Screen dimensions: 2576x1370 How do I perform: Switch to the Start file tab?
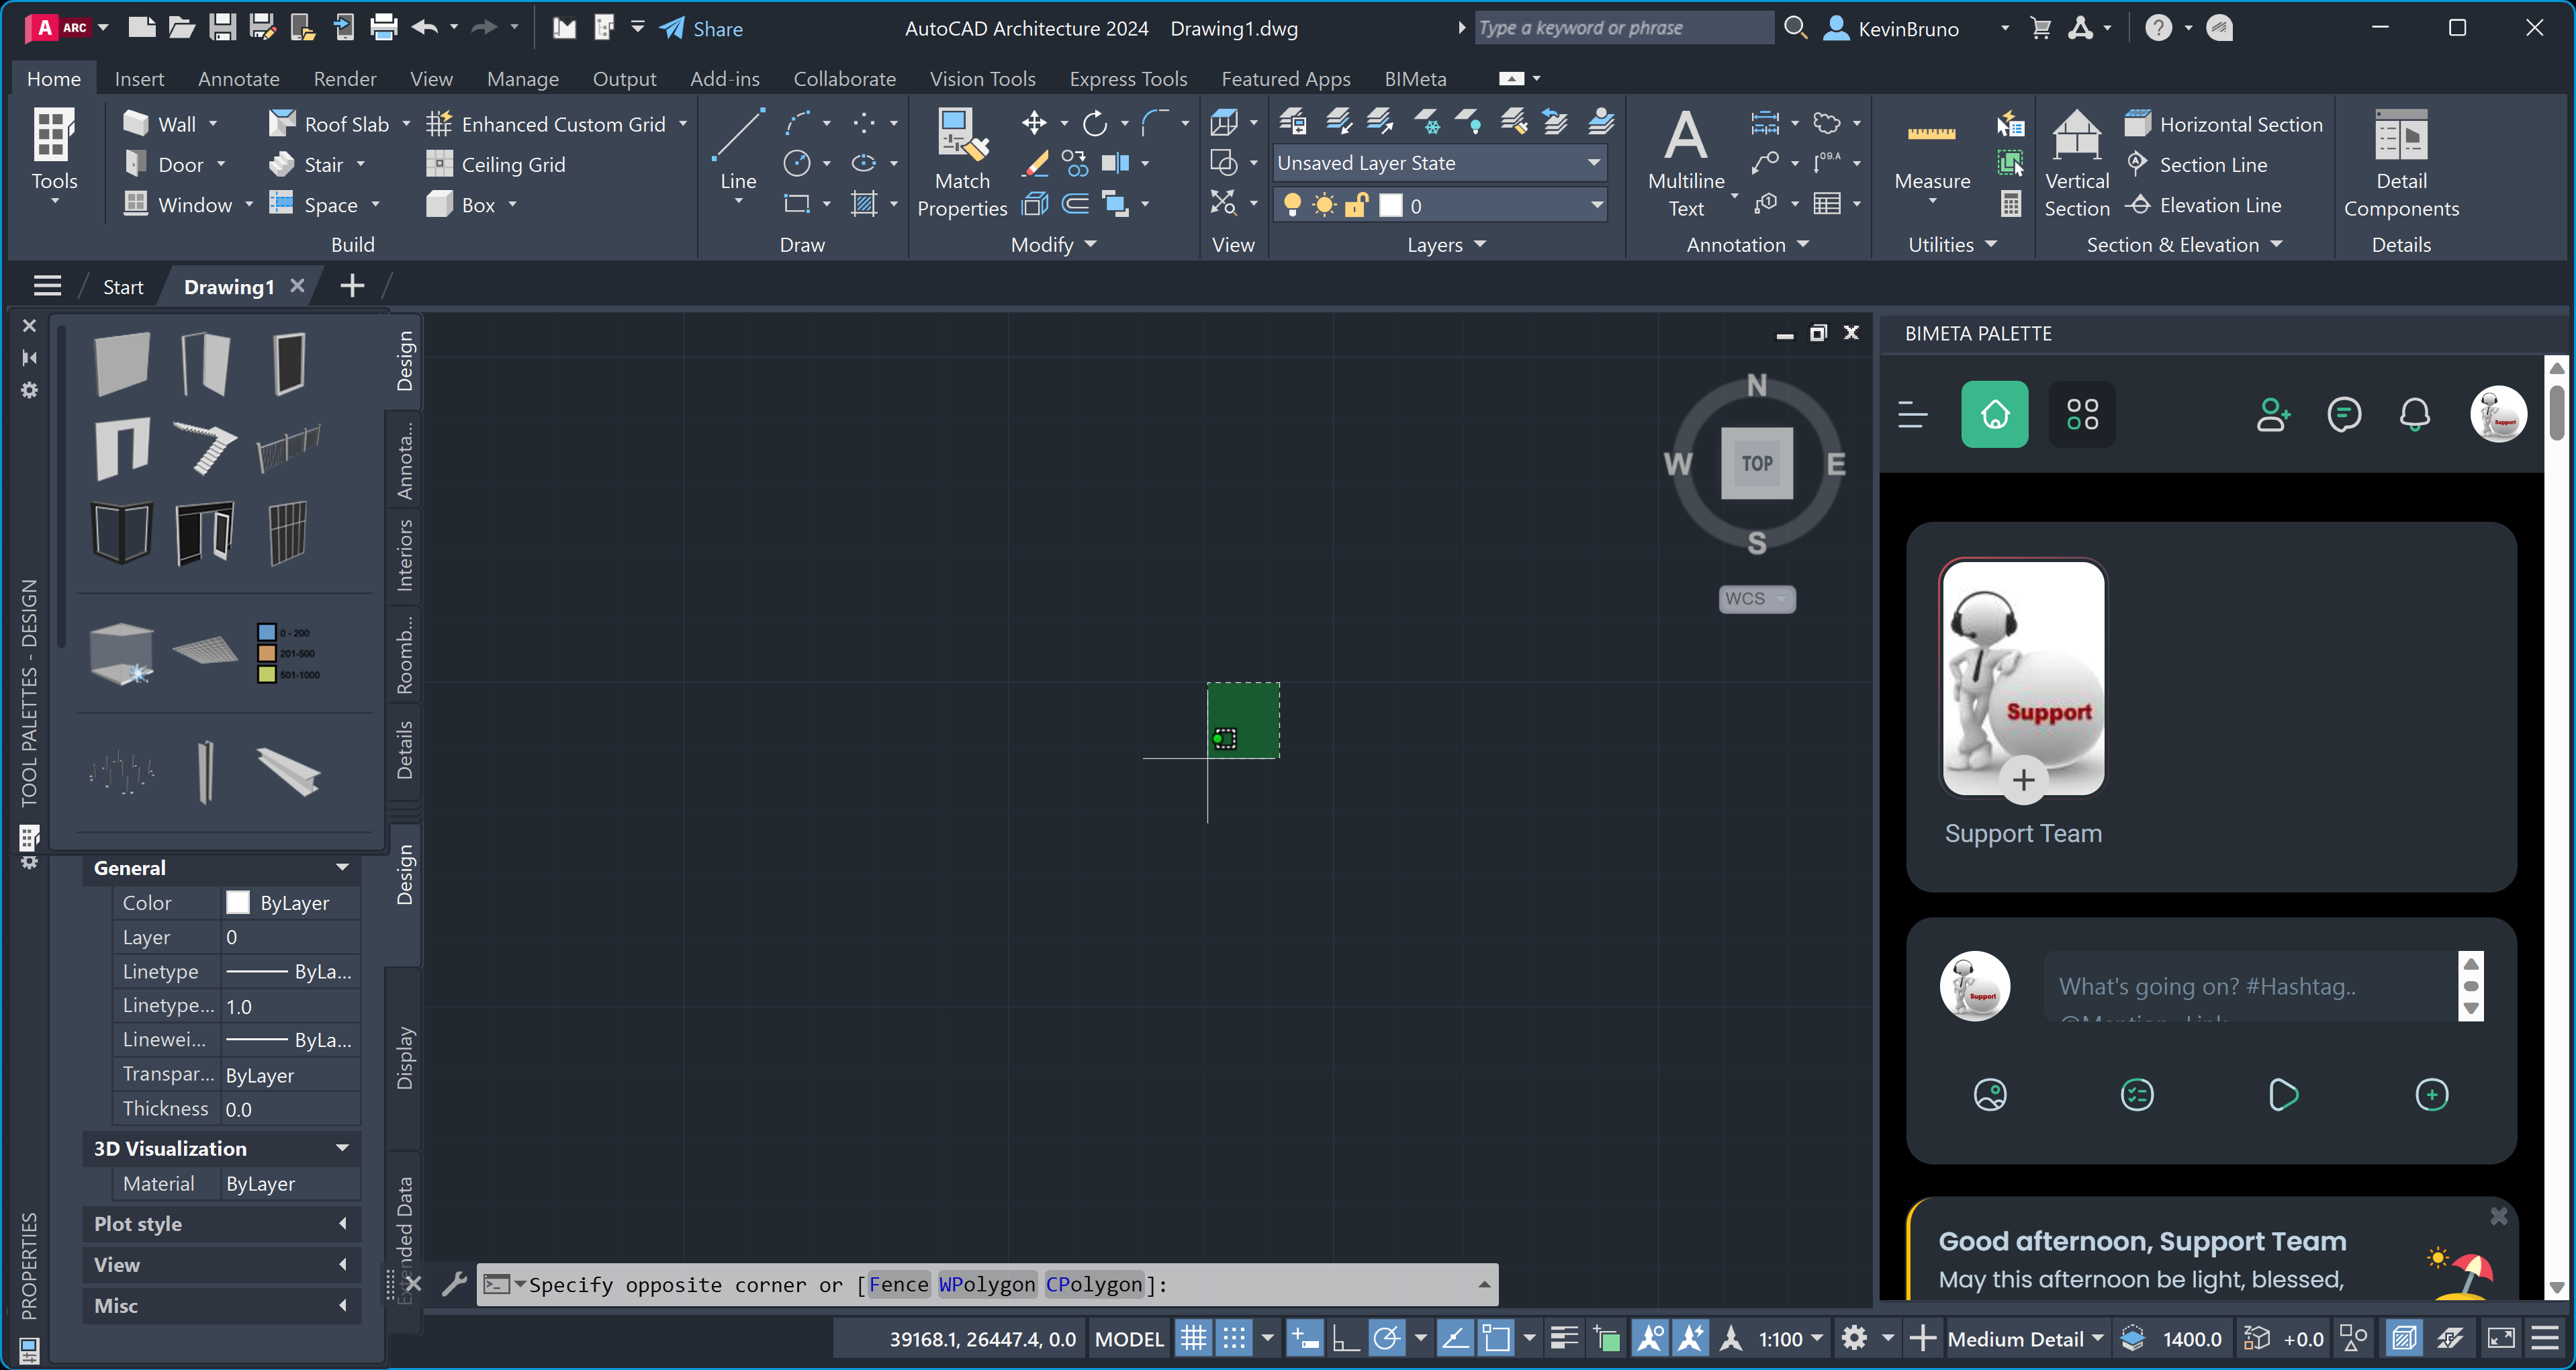(x=123, y=287)
